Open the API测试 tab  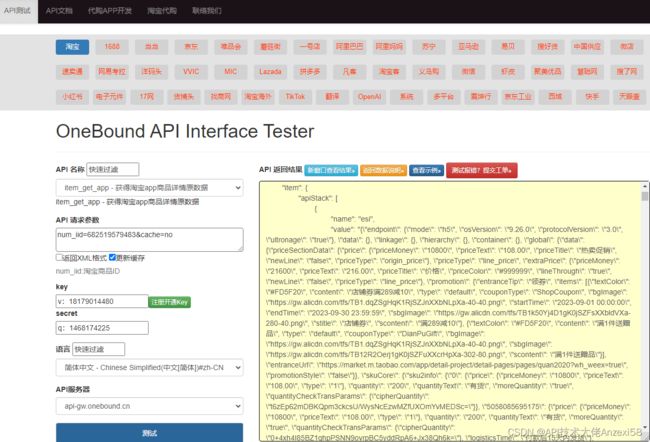(x=17, y=11)
